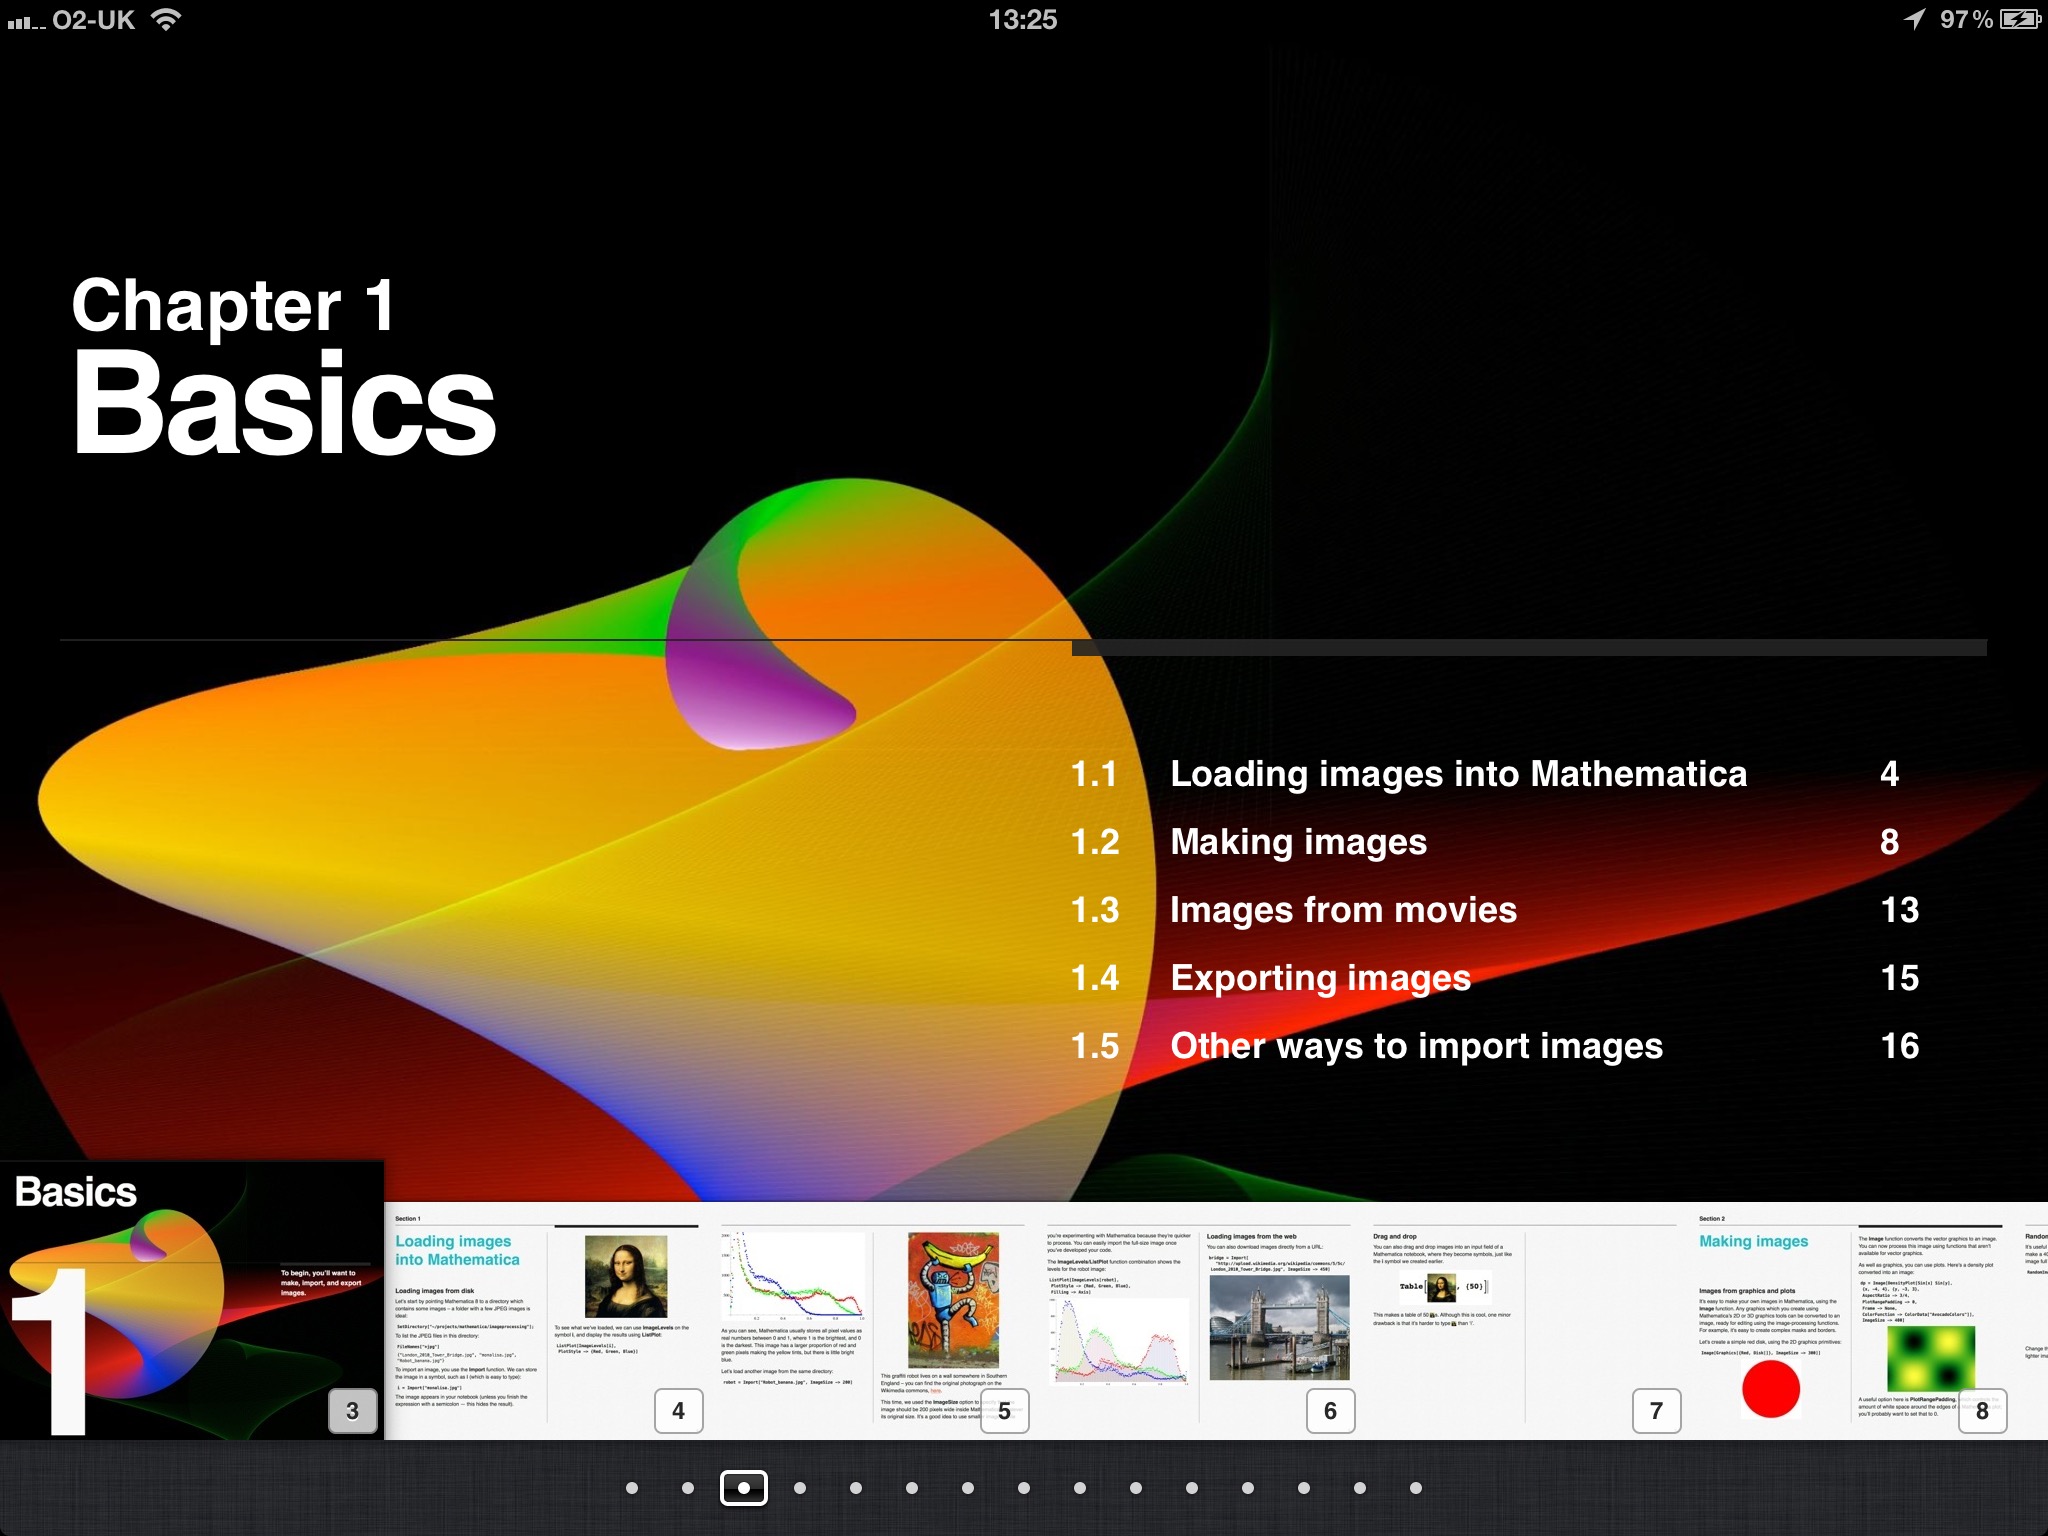Open section 1.5 Other ways to import images
Viewport: 2048px width, 1536px height.
click(1494, 1046)
